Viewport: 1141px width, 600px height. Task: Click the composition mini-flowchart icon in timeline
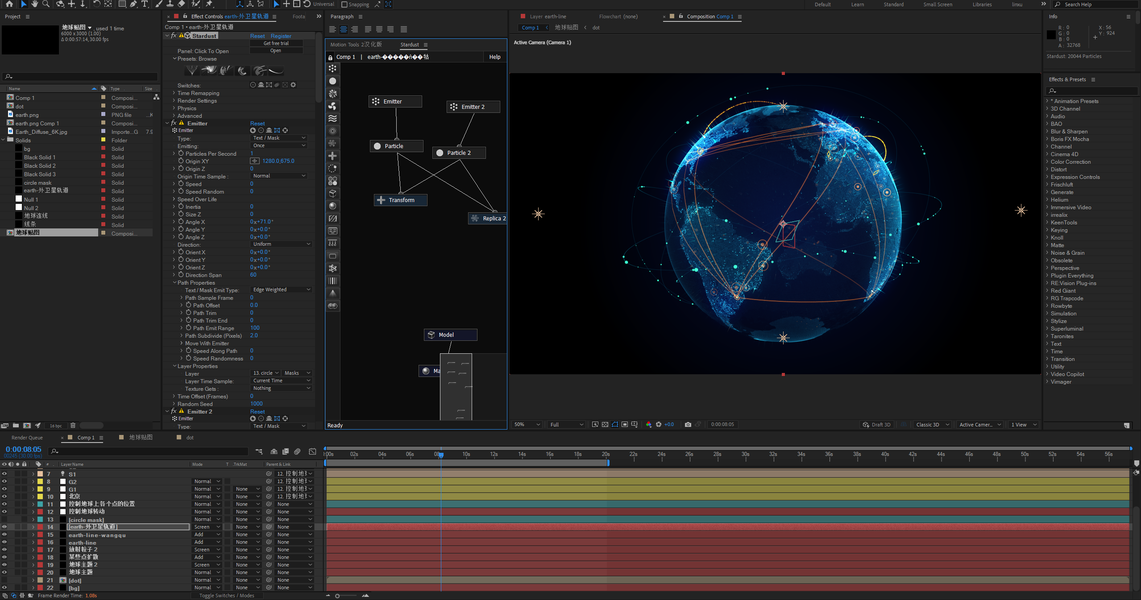259,452
